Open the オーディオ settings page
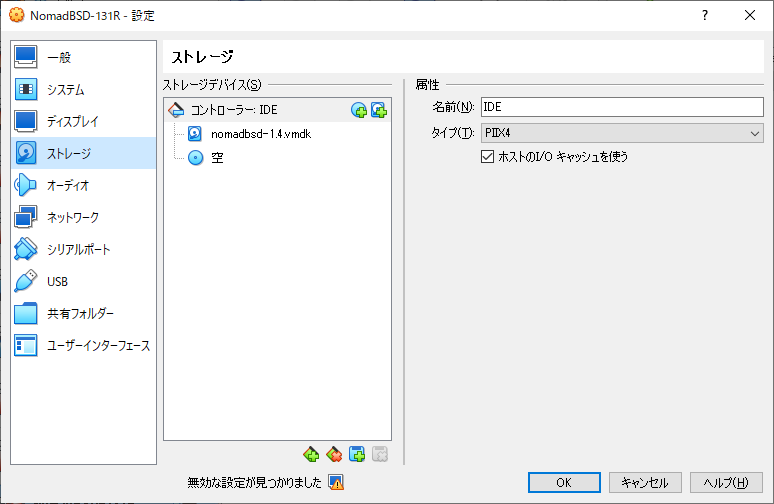The image size is (774, 504). click(x=83, y=186)
